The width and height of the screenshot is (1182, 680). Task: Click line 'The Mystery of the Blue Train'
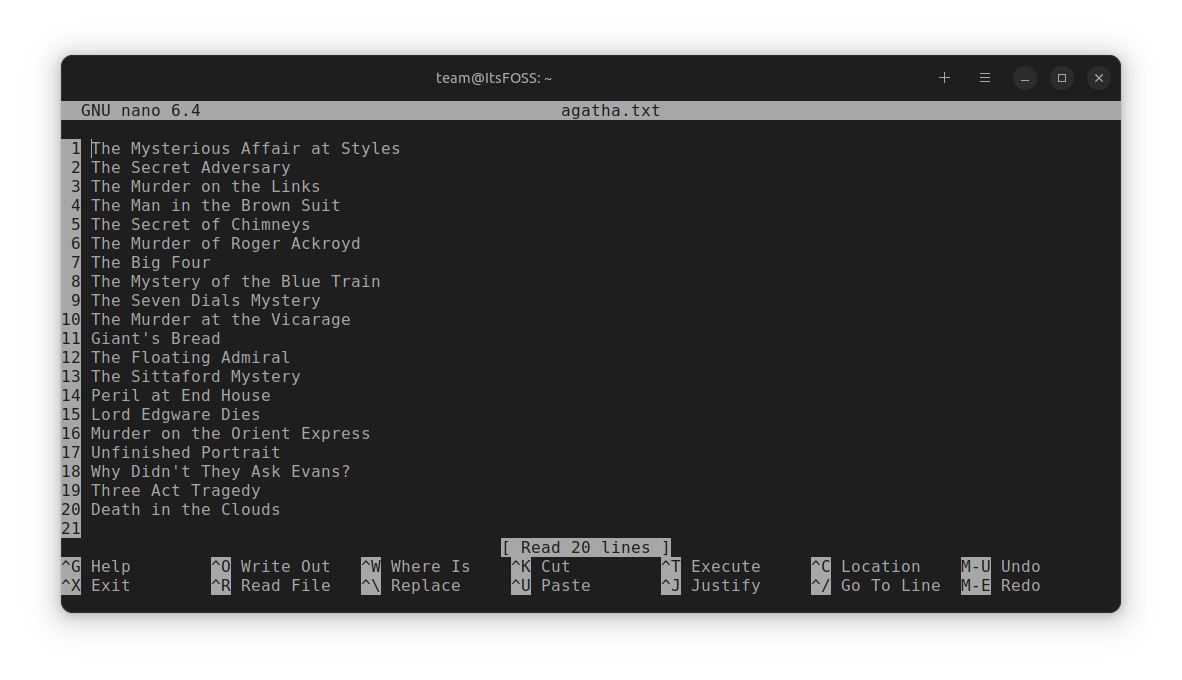(236, 281)
